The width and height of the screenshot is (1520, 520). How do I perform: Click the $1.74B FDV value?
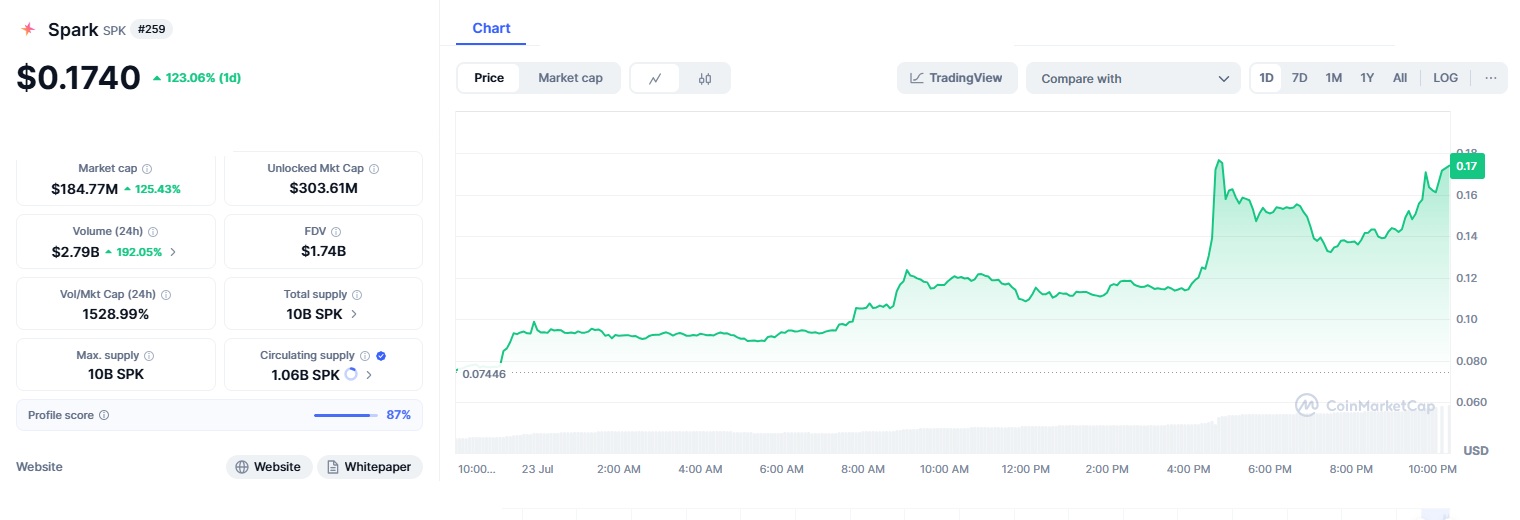coord(323,251)
